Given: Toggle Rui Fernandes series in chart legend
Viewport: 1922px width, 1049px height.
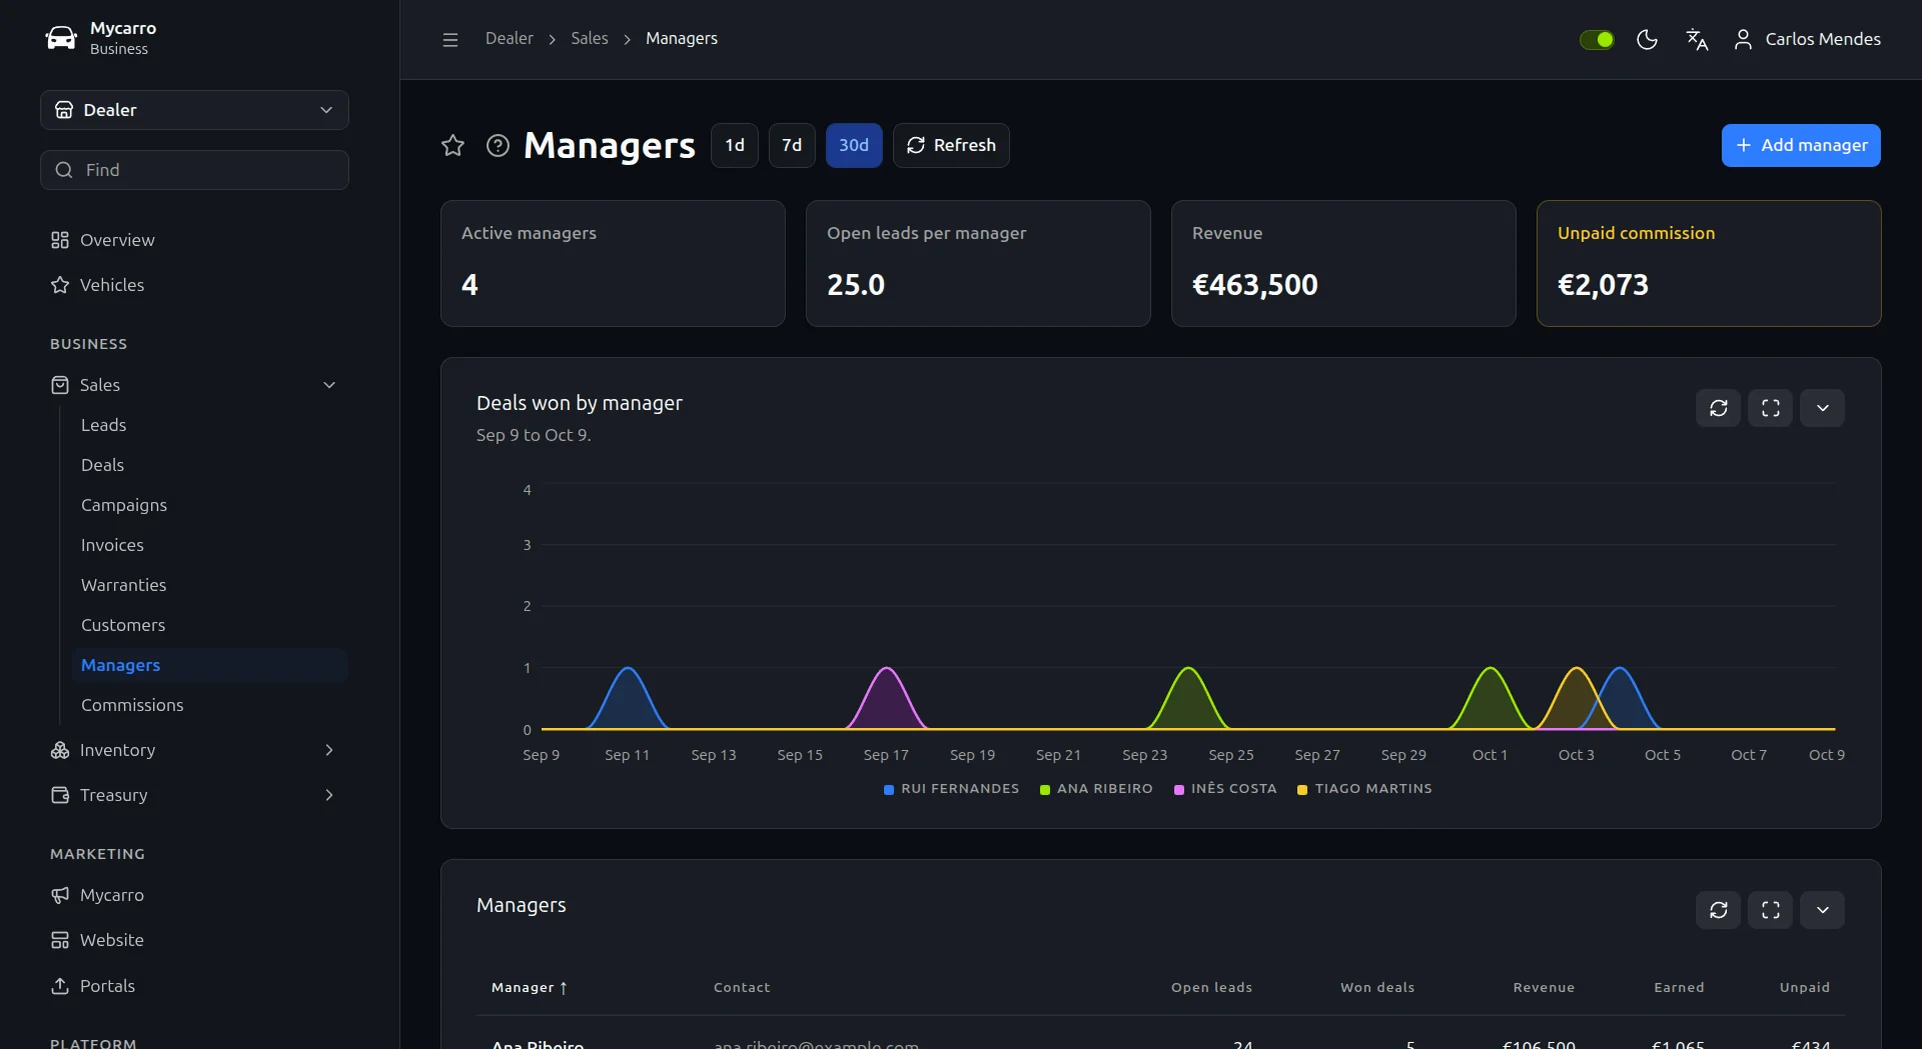Looking at the screenshot, I should (951, 789).
